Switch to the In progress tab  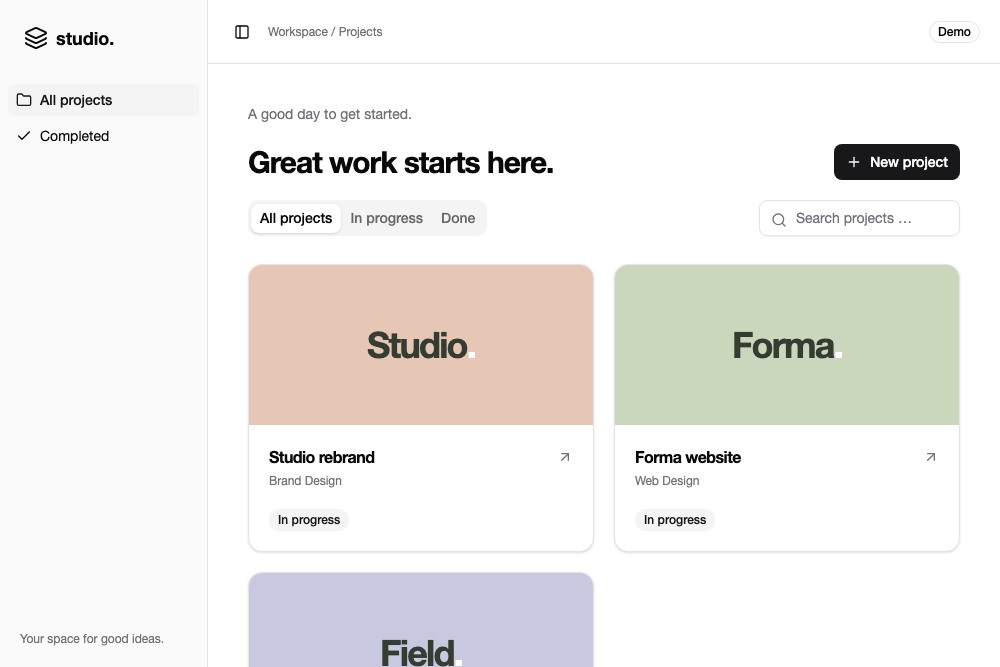386,218
